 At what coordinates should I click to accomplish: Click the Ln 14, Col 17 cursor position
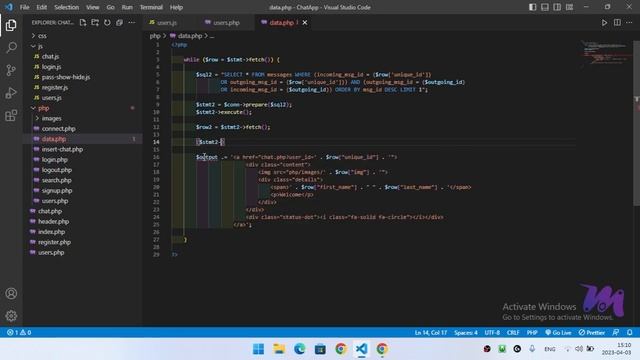(431, 333)
